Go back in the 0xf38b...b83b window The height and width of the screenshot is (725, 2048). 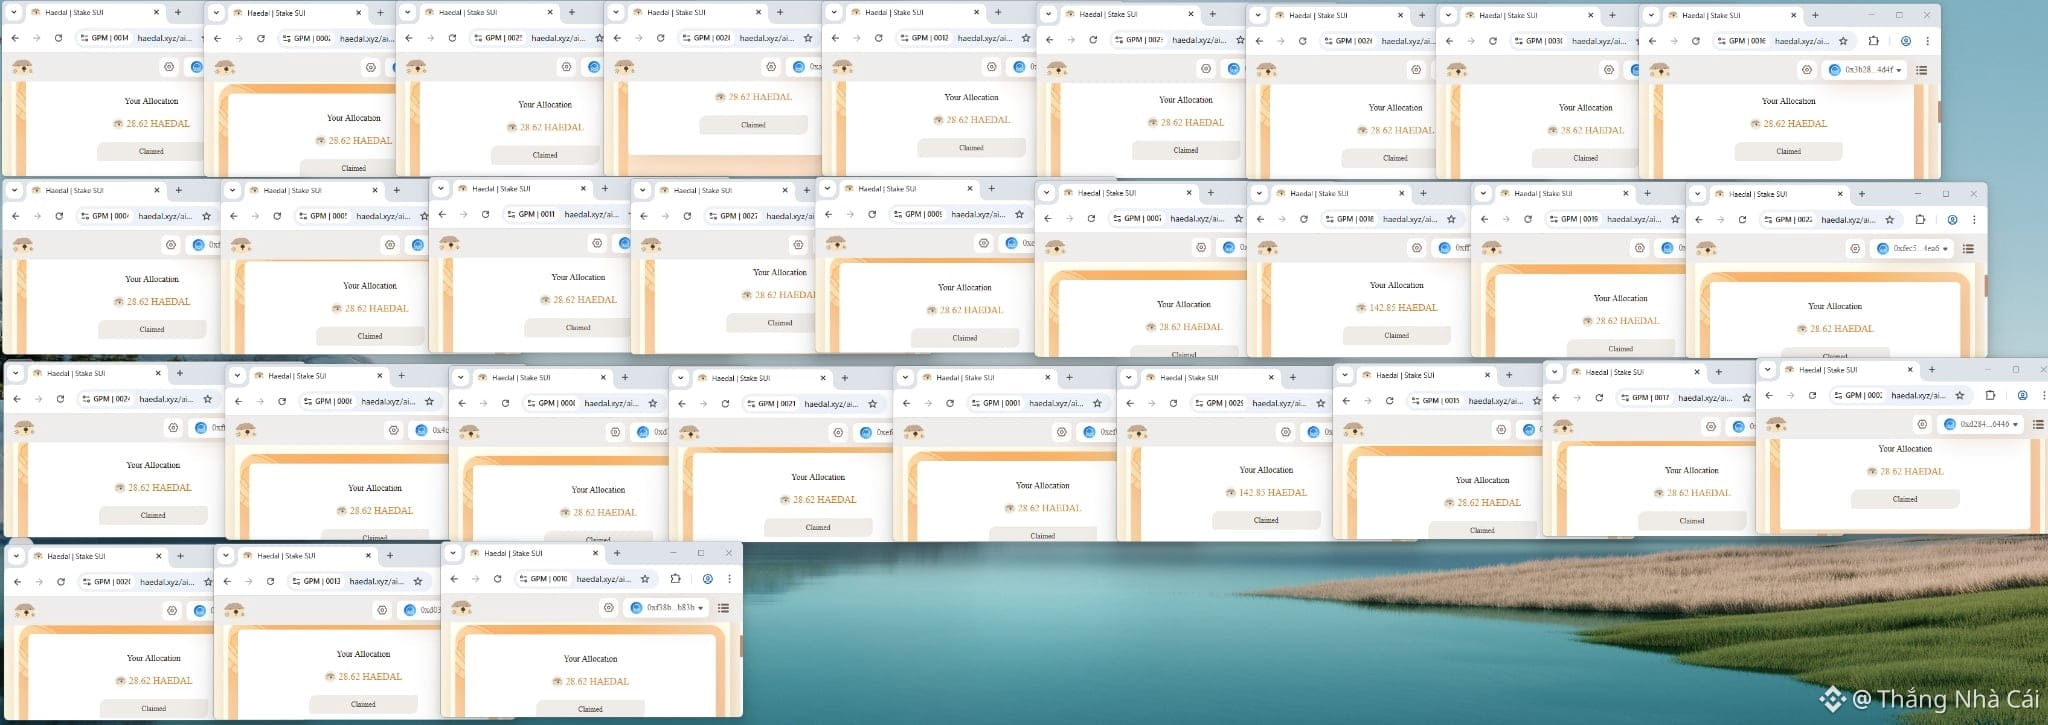click(454, 579)
